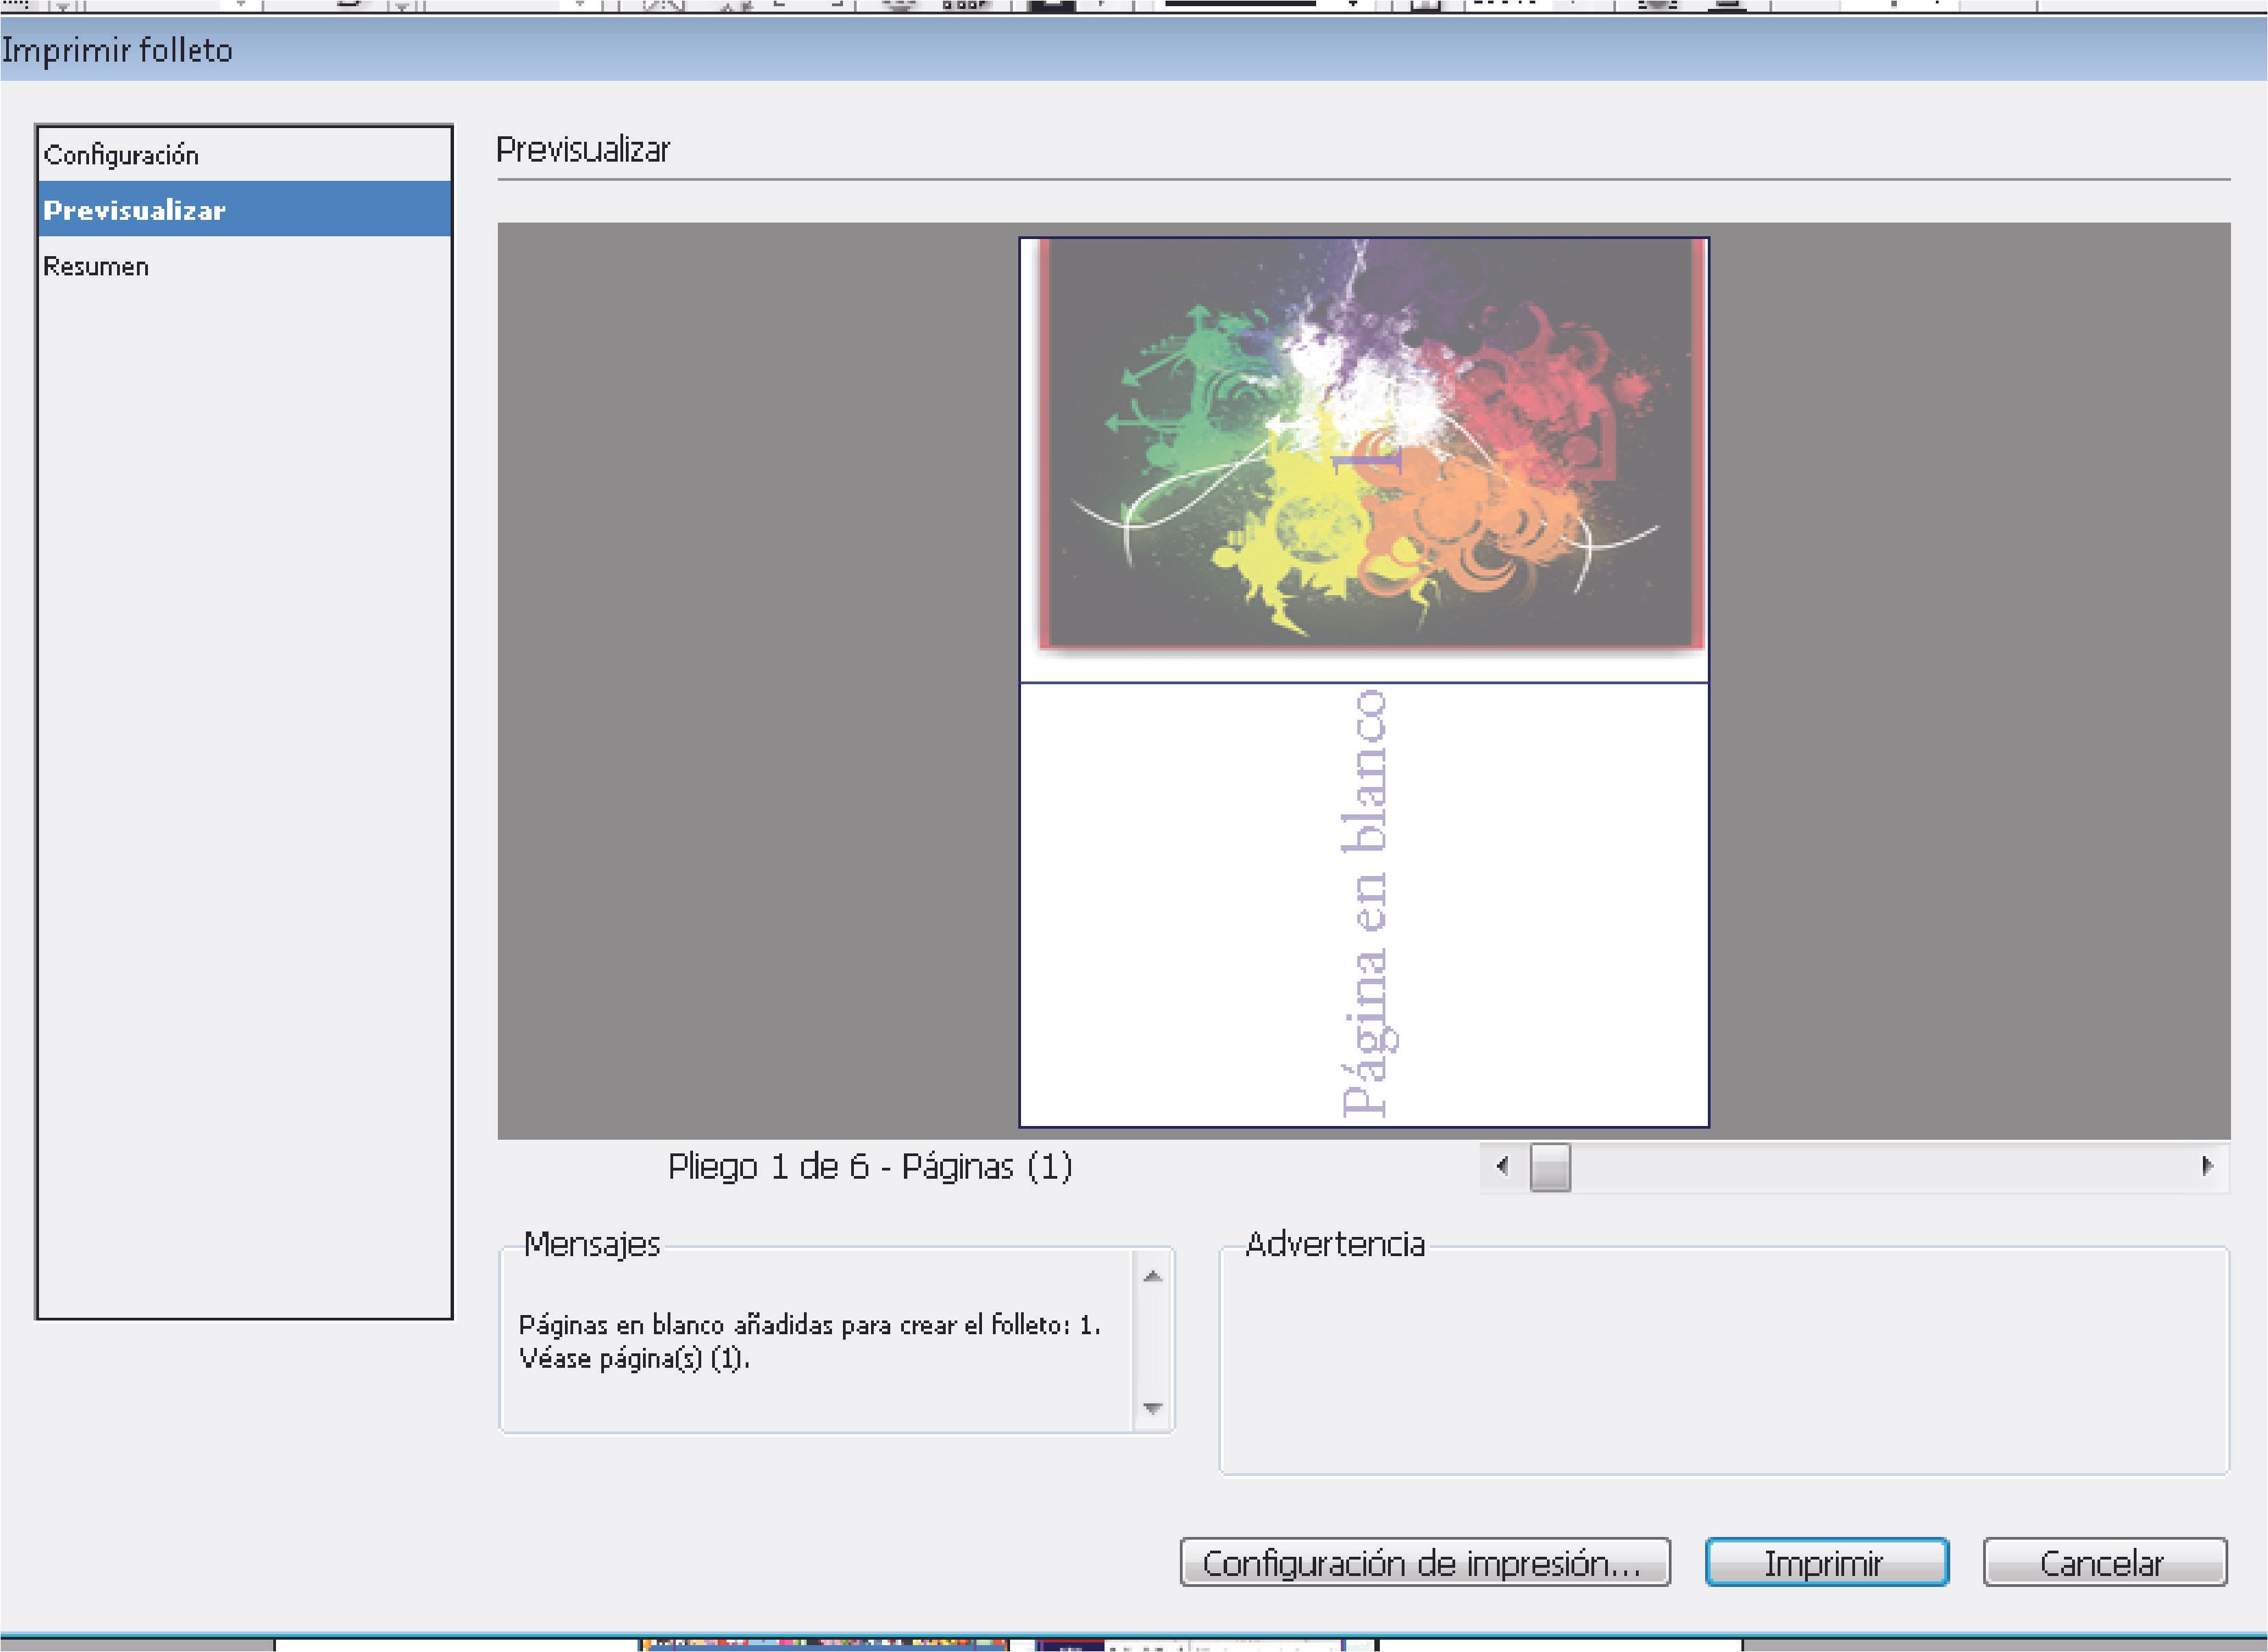The width and height of the screenshot is (2268, 1652).
Task: Click the spread scrollbar right arrow
Action: 2207,1166
